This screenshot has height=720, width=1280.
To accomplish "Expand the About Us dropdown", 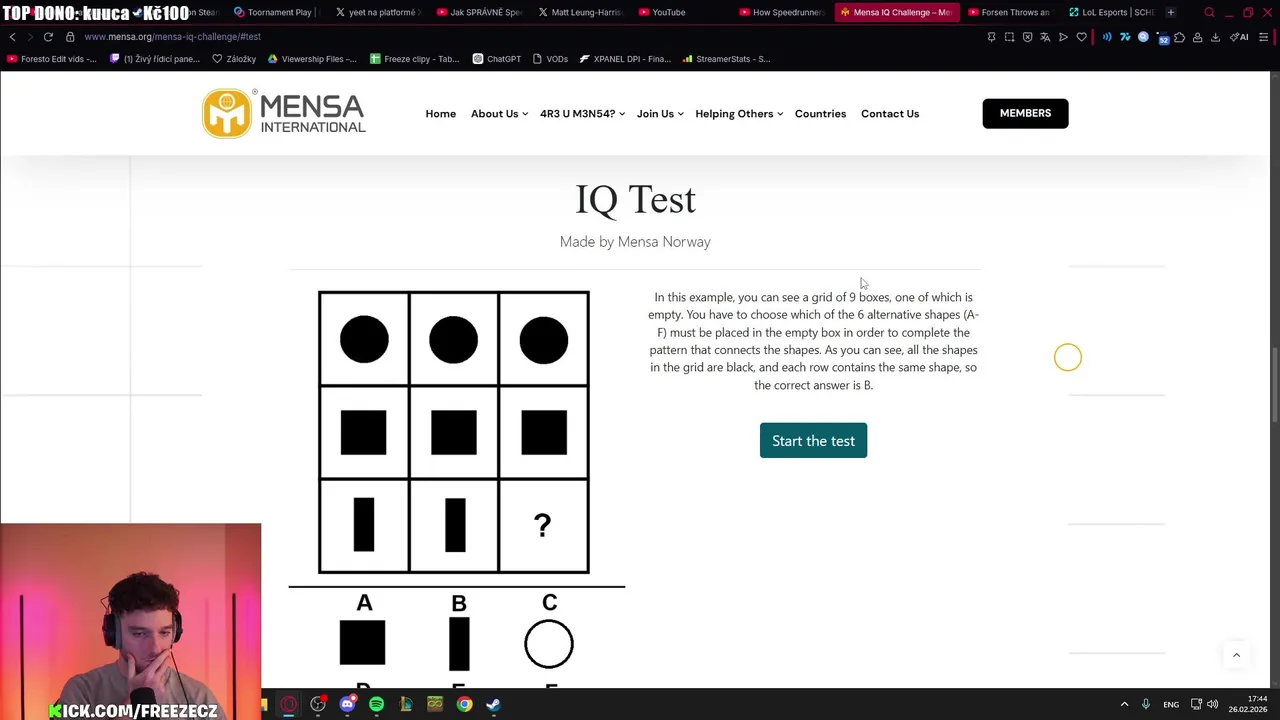I will point(499,114).
